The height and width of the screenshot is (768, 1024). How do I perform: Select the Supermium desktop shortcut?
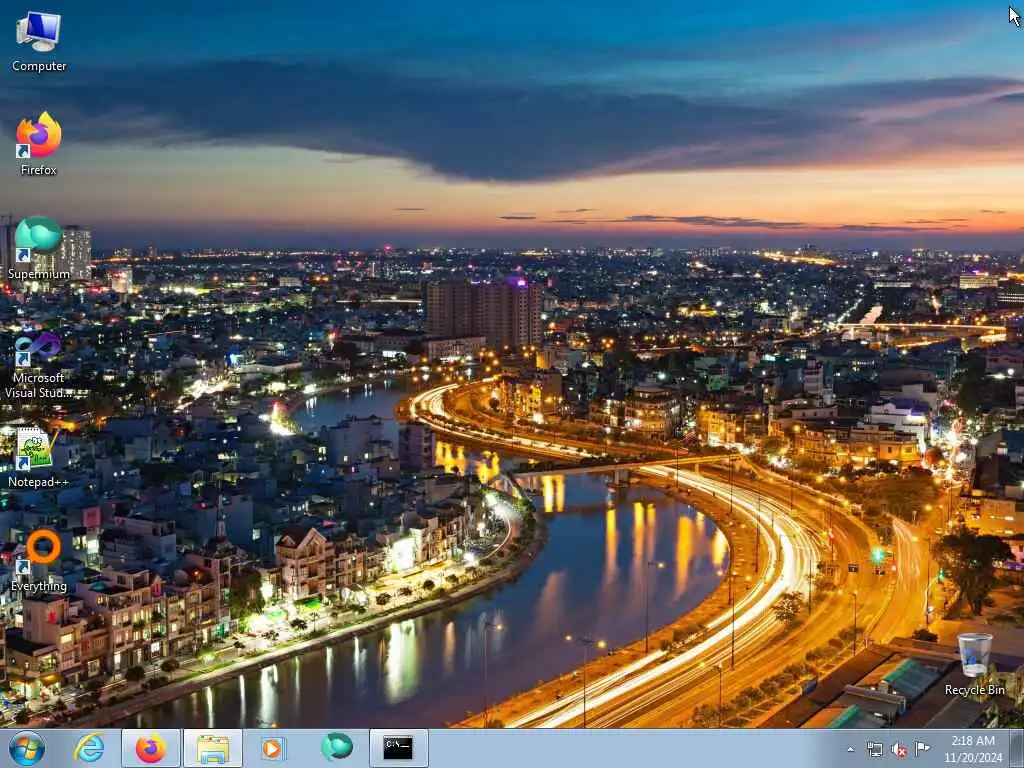click(x=39, y=248)
